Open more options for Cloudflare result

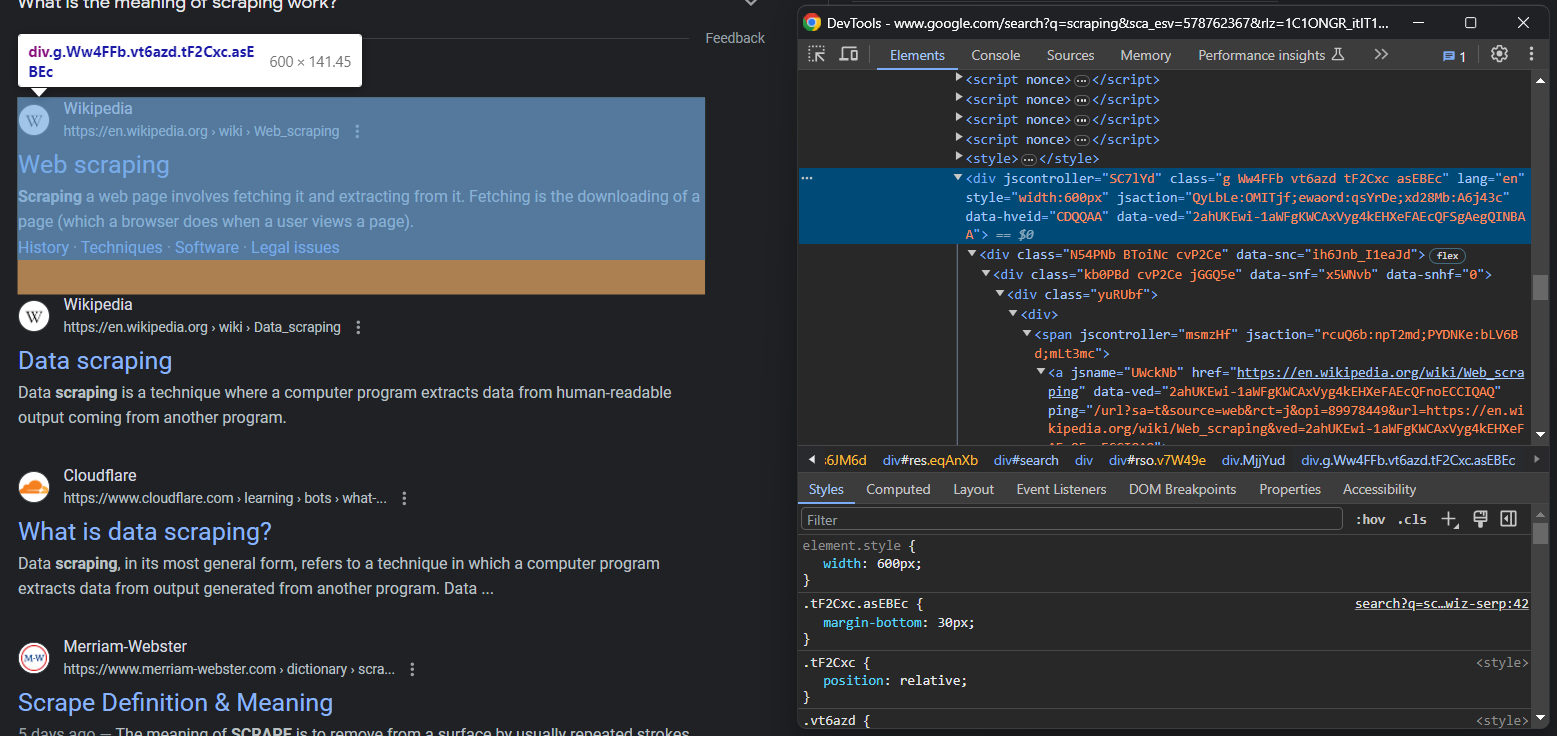405,498
